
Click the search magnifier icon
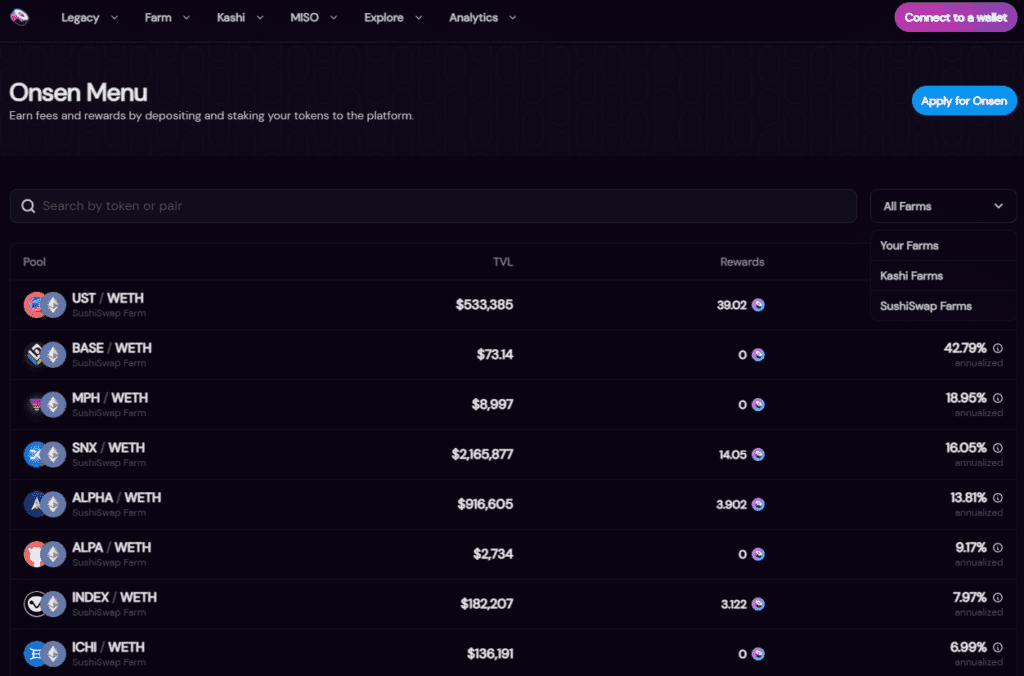[x=28, y=206]
